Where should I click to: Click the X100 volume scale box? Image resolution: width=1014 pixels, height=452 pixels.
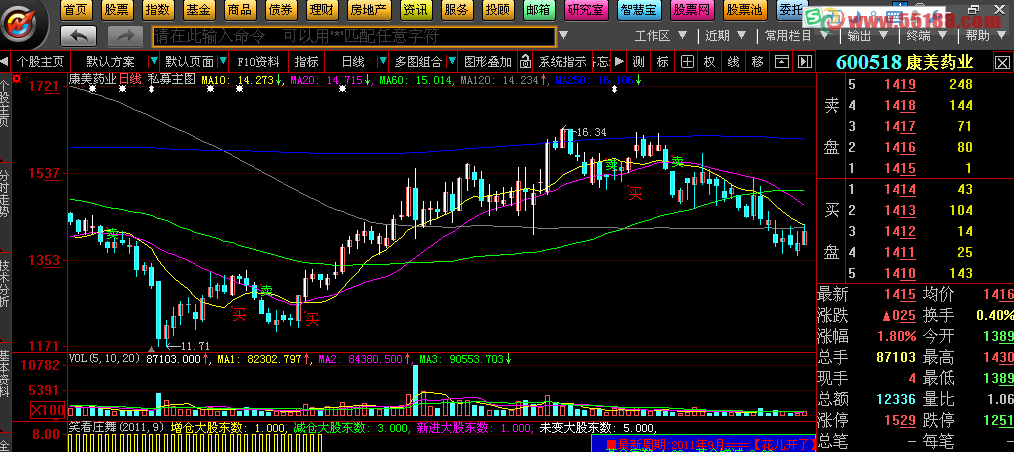pyautogui.click(x=47, y=410)
